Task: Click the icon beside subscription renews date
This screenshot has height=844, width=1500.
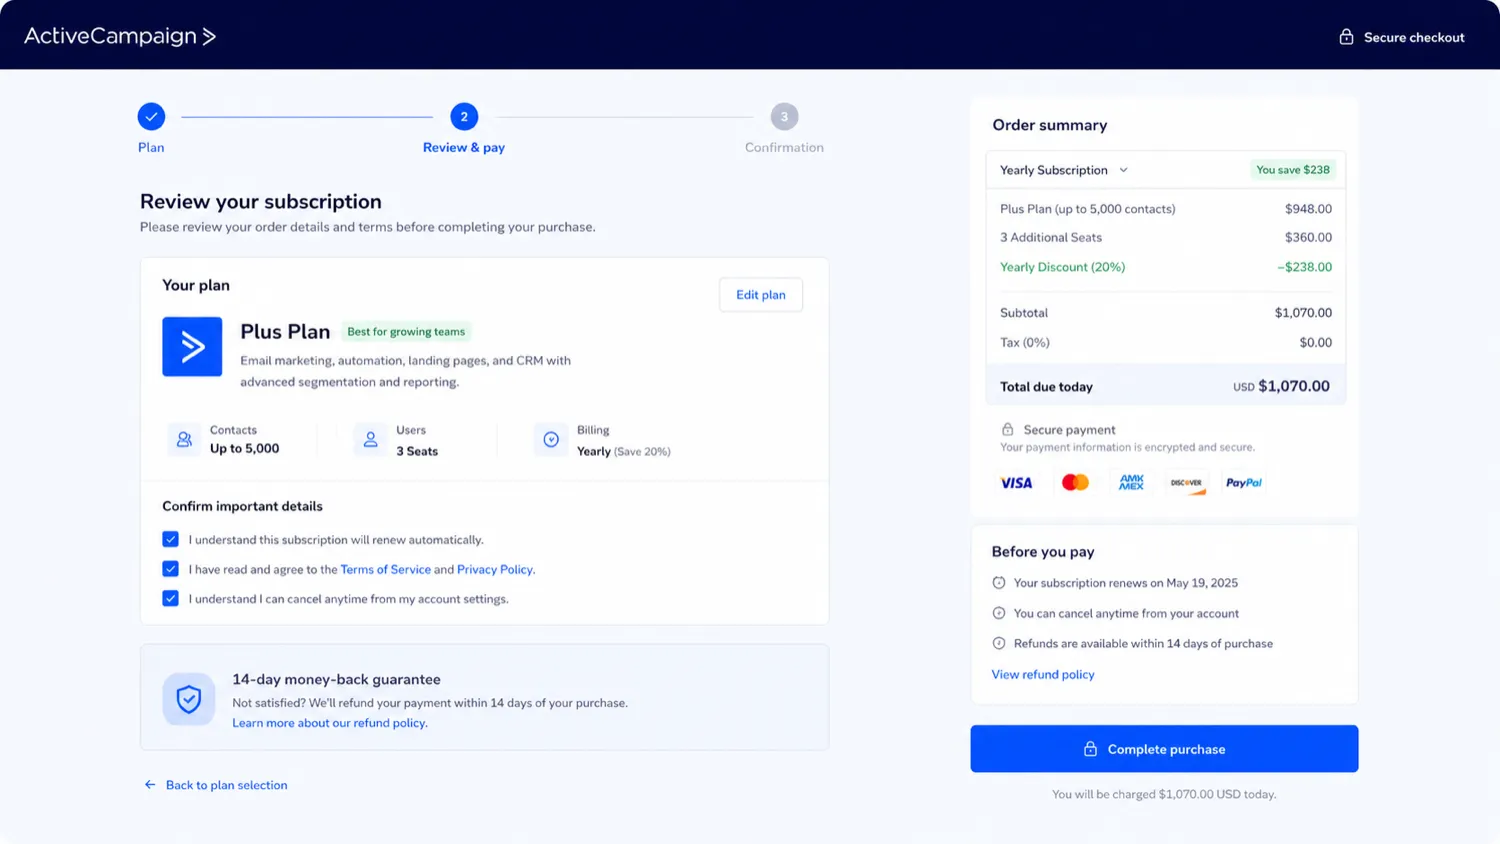Action: pyautogui.click(x=998, y=583)
